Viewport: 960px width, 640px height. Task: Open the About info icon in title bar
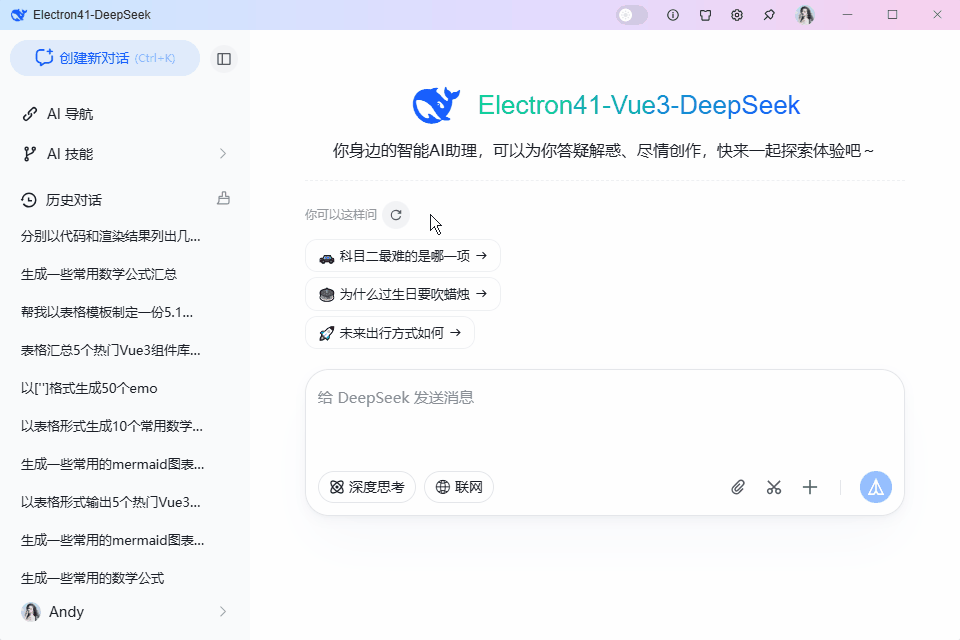pos(673,15)
